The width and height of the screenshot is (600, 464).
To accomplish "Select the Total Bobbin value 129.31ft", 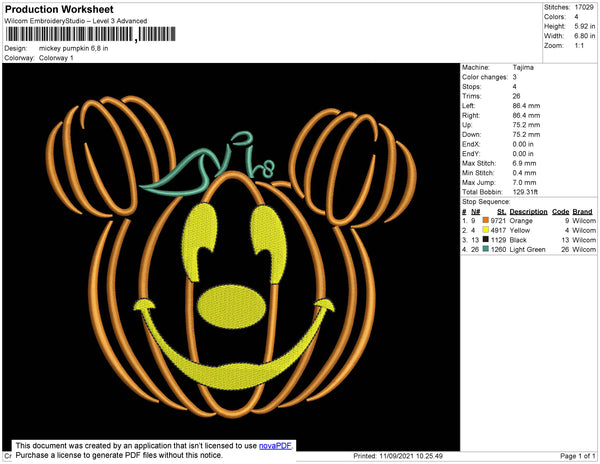I will coord(525,192).
